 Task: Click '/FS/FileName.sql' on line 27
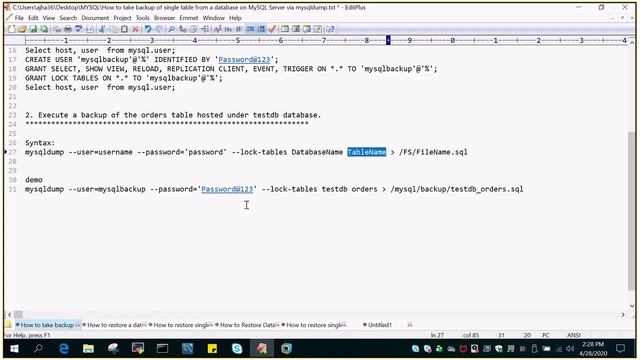click(433, 152)
